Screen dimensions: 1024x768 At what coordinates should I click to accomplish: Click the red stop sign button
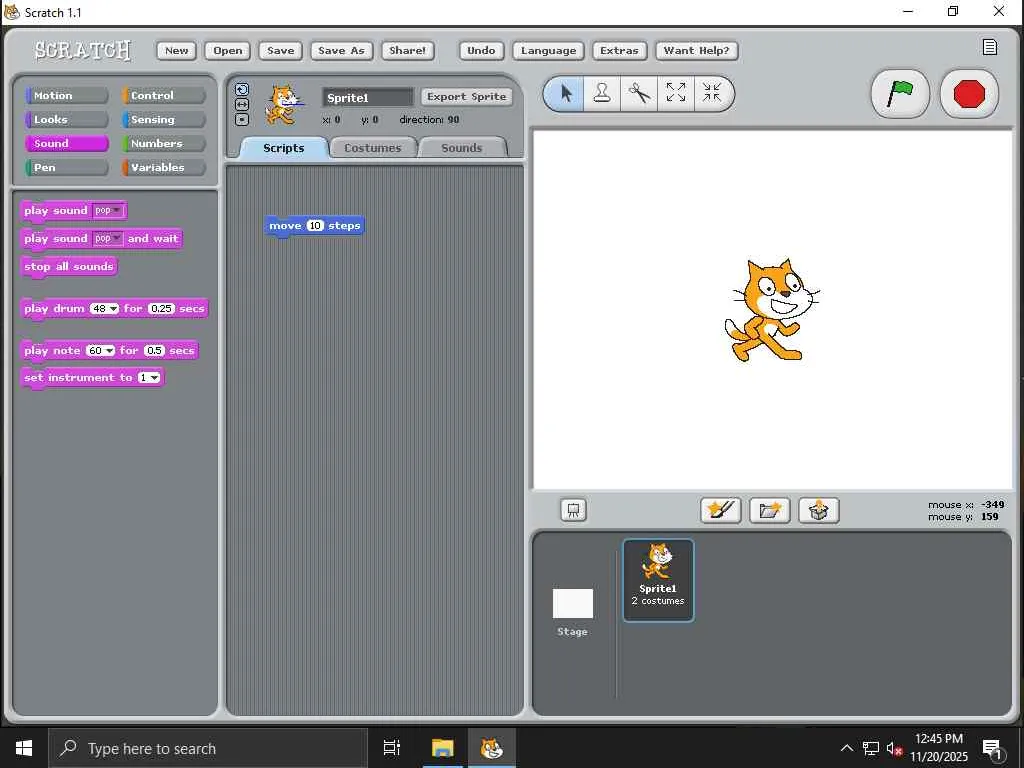968,94
